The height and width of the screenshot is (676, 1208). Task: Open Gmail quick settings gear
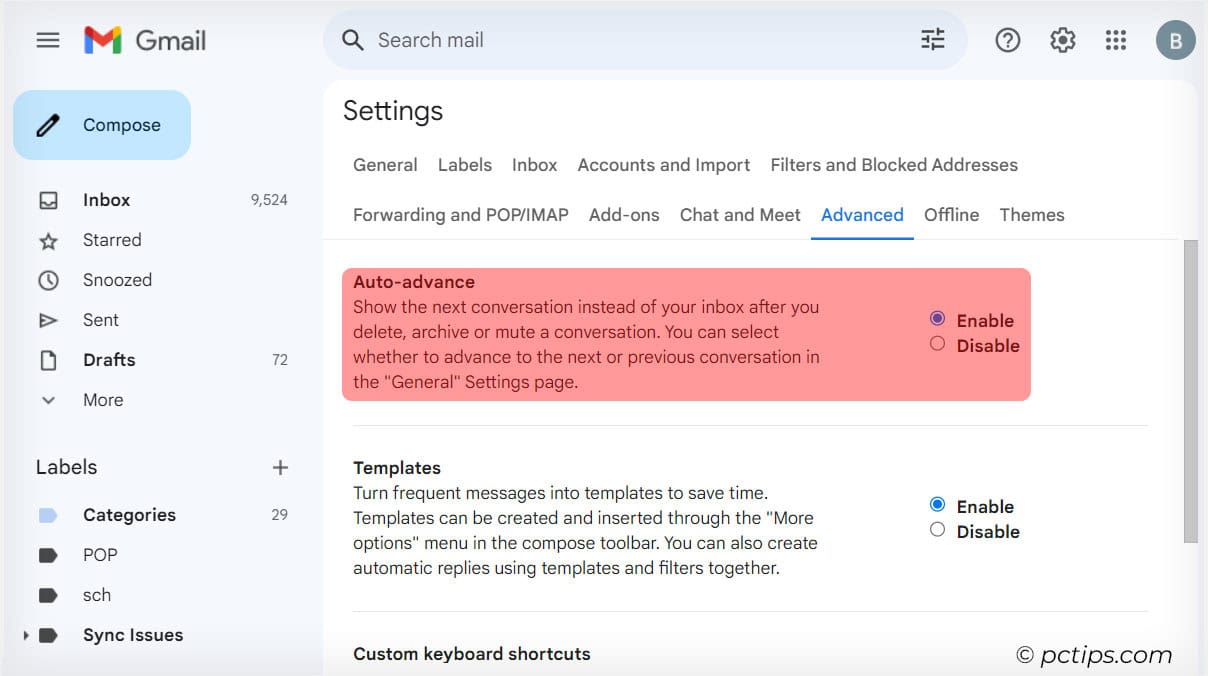pyautogui.click(x=1062, y=40)
